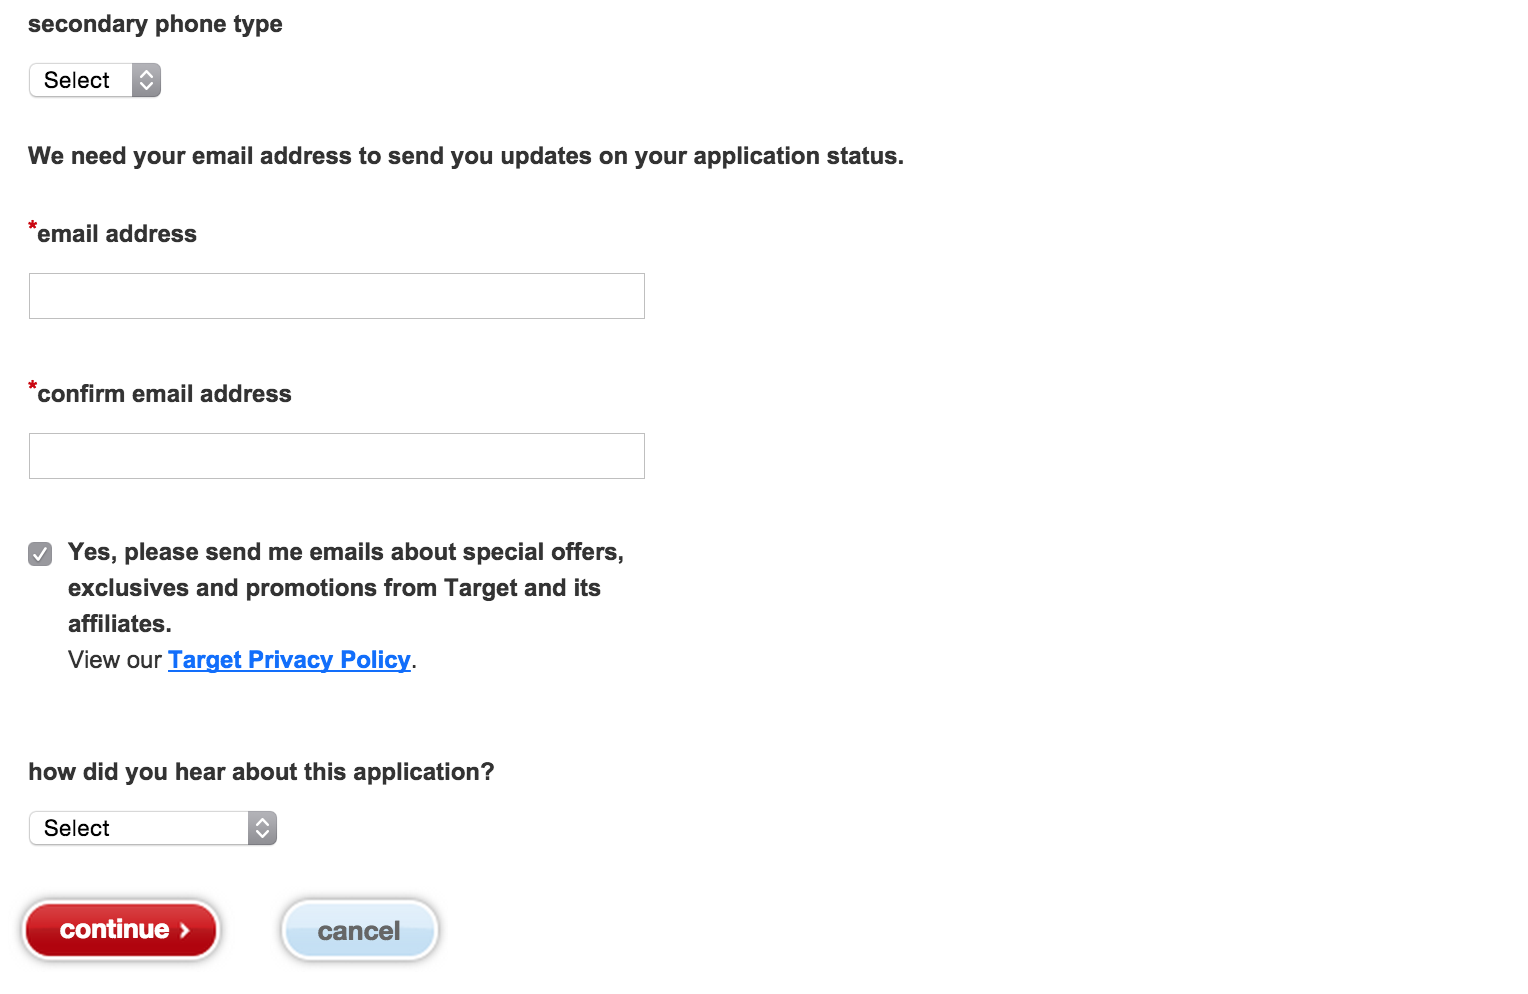
Task: Click the confirm email address field
Action: (336, 456)
